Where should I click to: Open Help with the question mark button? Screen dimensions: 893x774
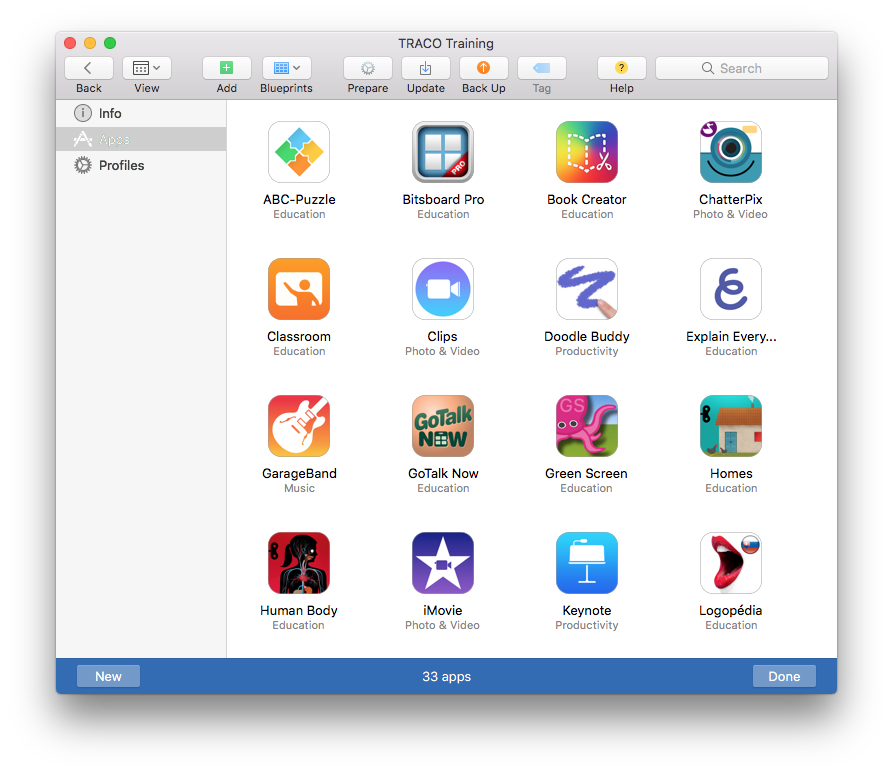coord(621,68)
